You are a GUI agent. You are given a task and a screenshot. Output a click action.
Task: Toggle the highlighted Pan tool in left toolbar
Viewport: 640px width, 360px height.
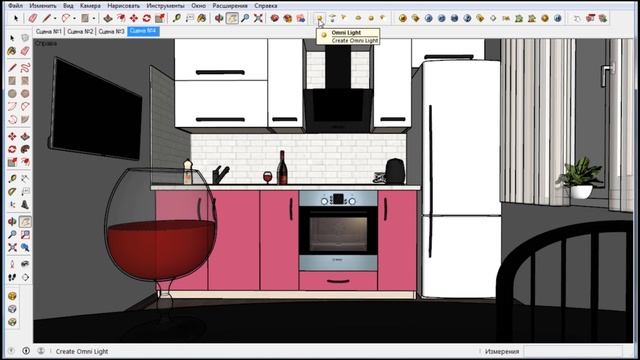(x=25, y=222)
